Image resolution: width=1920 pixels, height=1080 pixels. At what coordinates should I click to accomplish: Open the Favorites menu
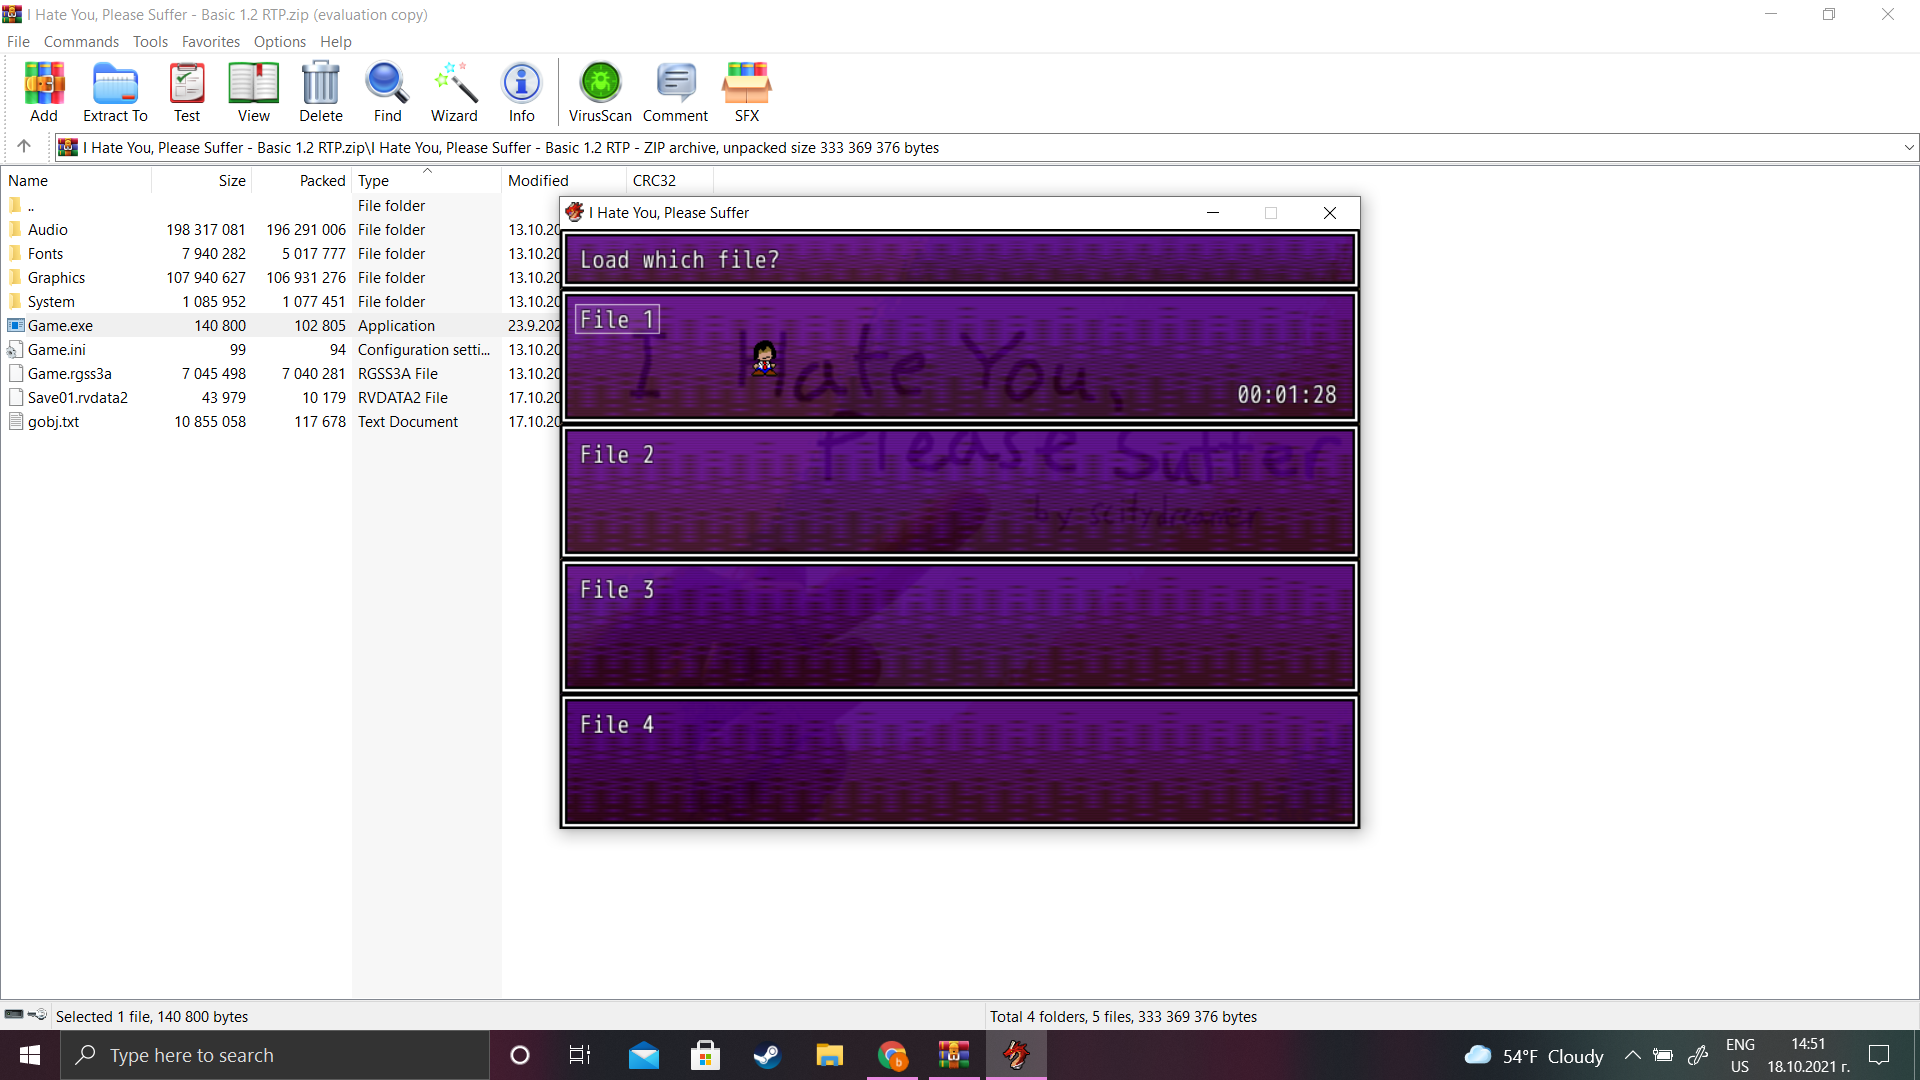point(211,42)
